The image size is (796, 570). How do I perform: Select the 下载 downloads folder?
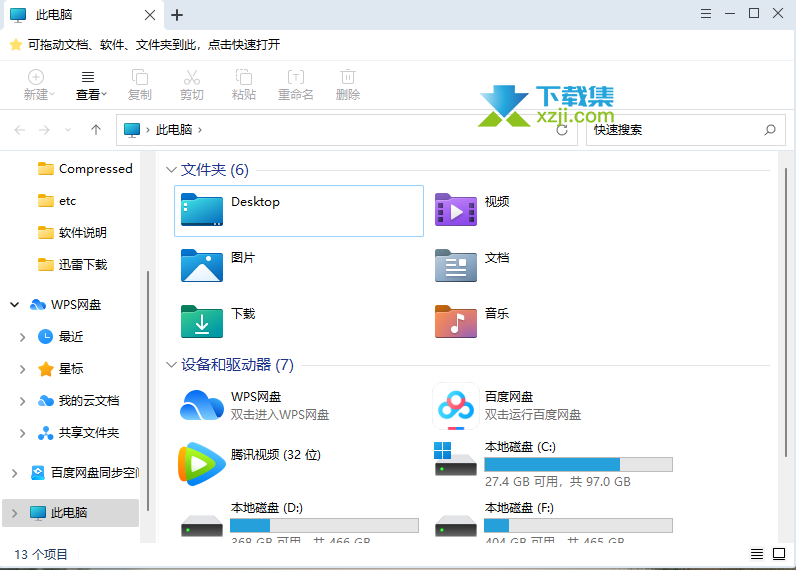point(218,320)
